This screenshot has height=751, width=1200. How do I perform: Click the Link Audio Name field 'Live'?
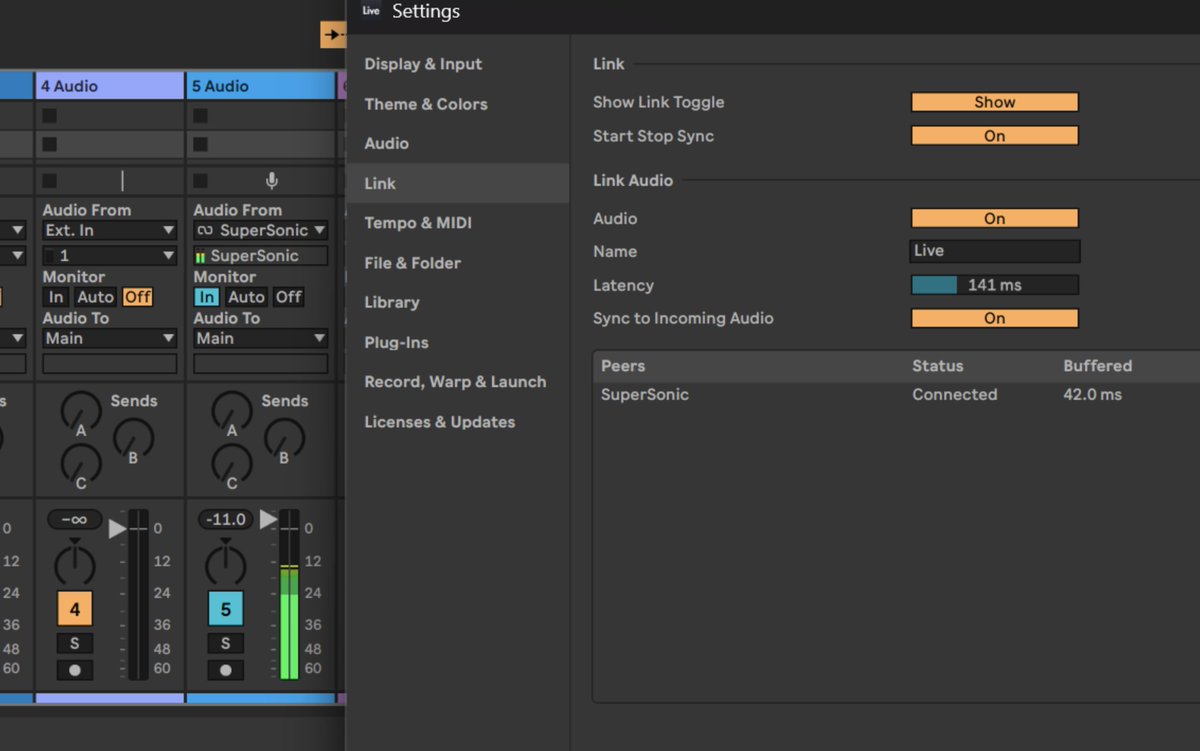click(995, 251)
